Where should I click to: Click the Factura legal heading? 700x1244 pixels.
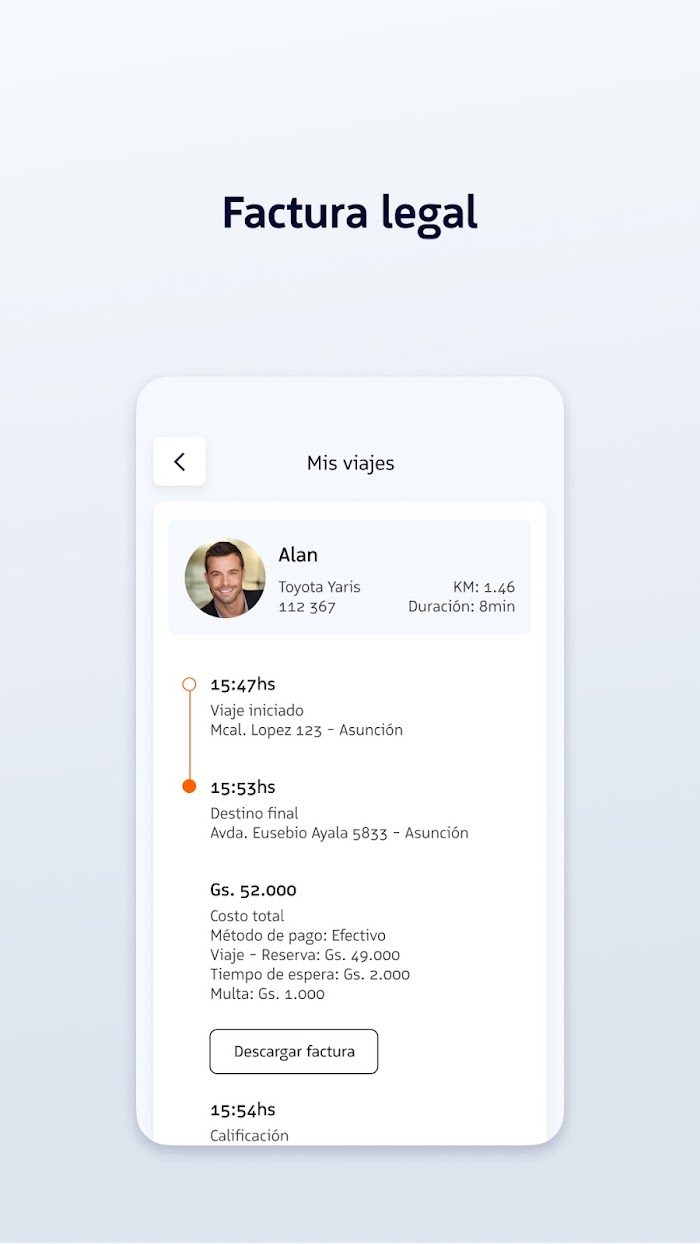pyautogui.click(x=350, y=213)
